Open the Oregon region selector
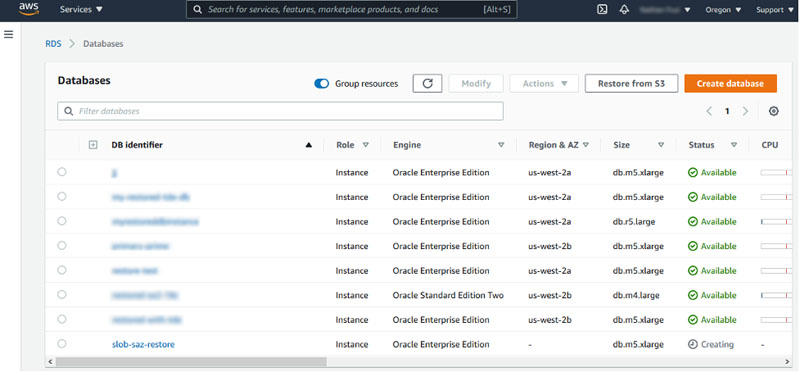Image resolution: width=800 pixels, height=372 pixels. [x=723, y=10]
